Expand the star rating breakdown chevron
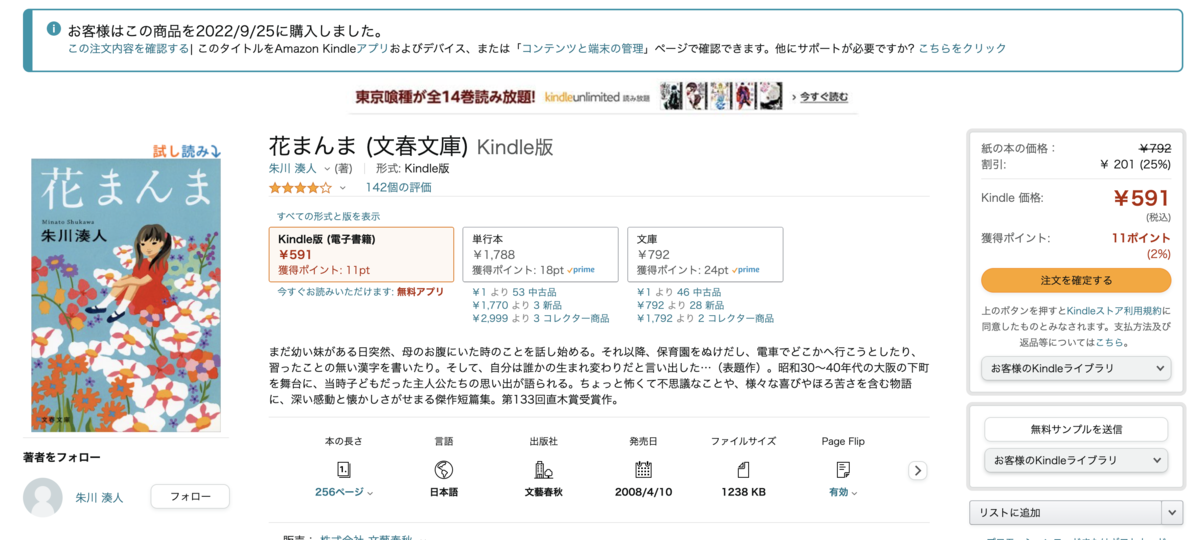1200x540 pixels. pyautogui.click(x=342, y=187)
